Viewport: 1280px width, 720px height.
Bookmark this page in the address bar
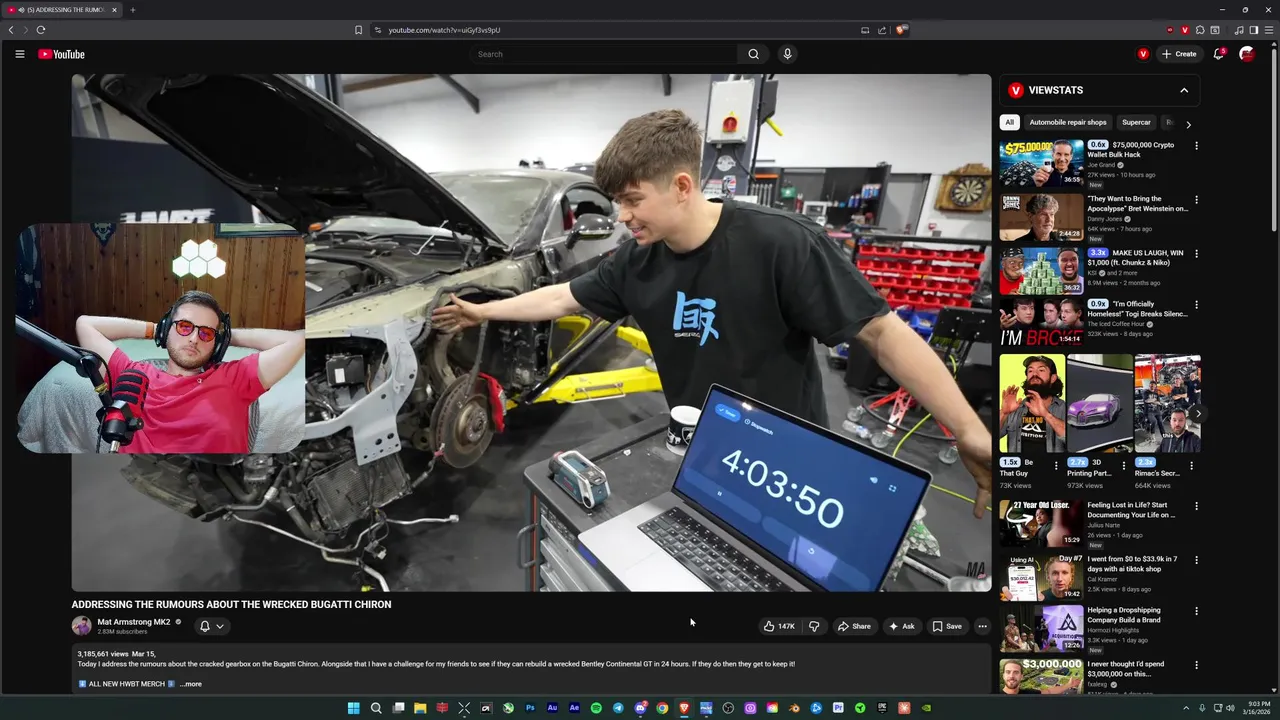tap(358, 30)
